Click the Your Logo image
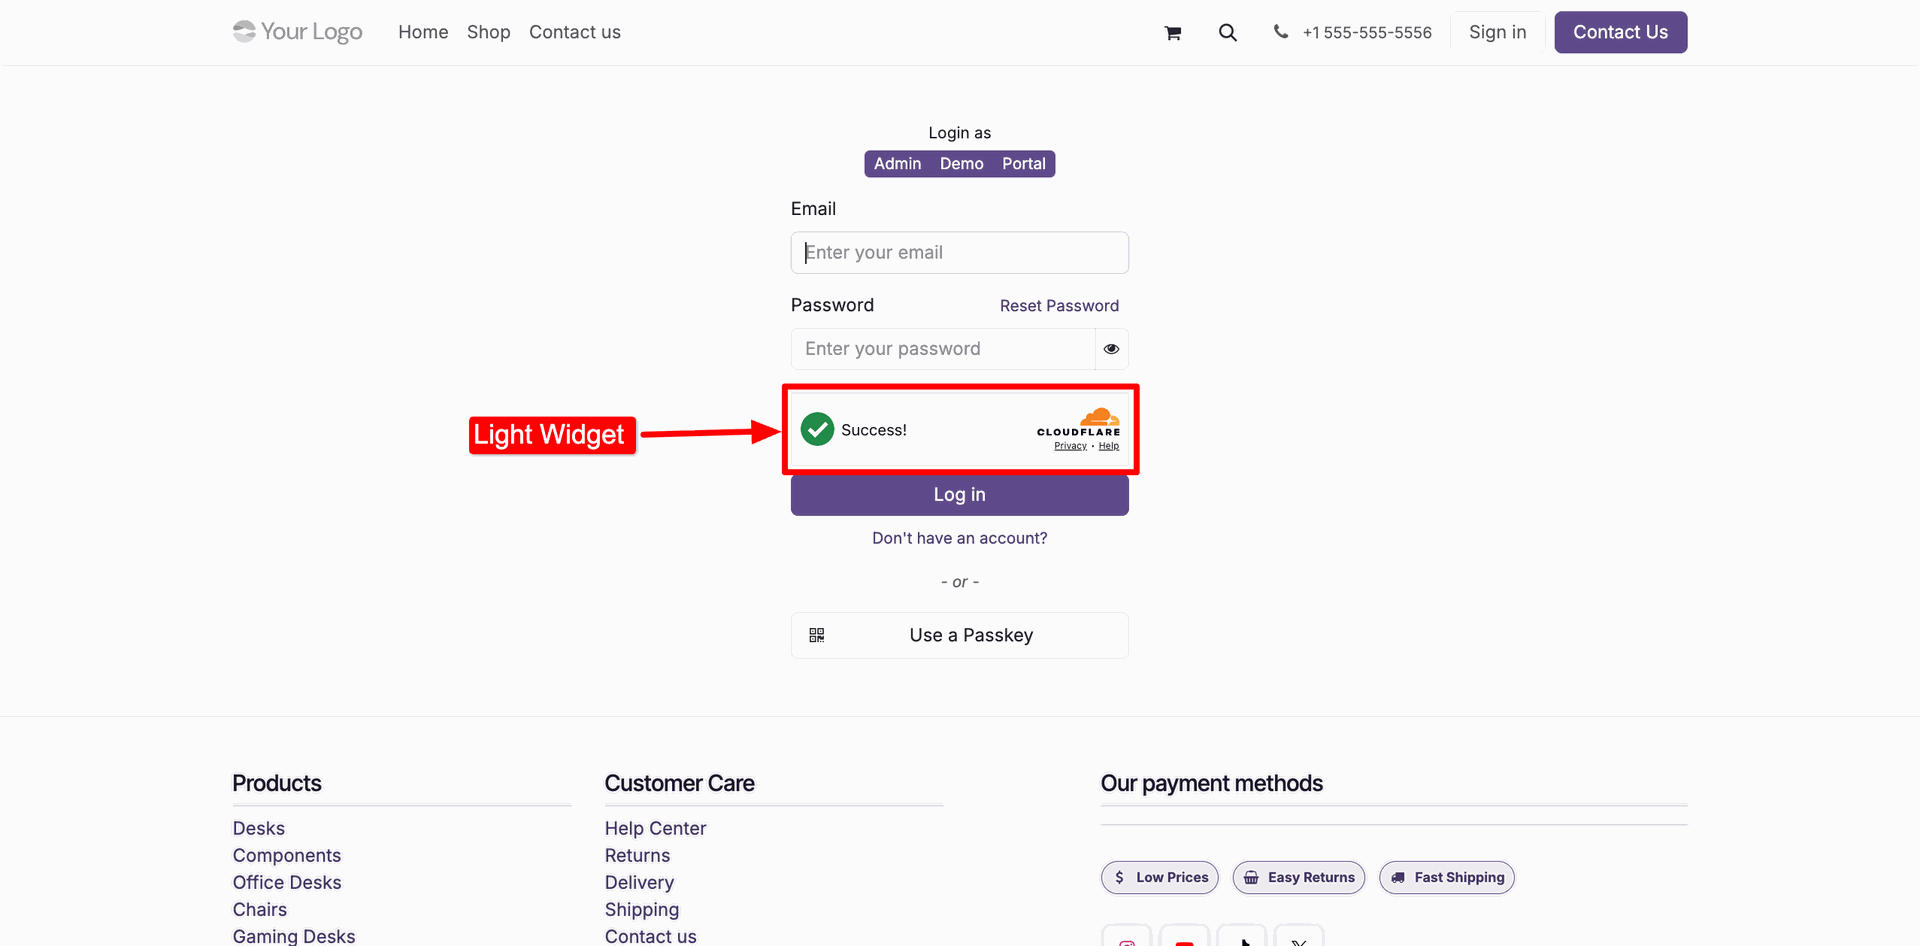Image resolution: width=1920 pixels, height=946 pixels. coord(298,32)
